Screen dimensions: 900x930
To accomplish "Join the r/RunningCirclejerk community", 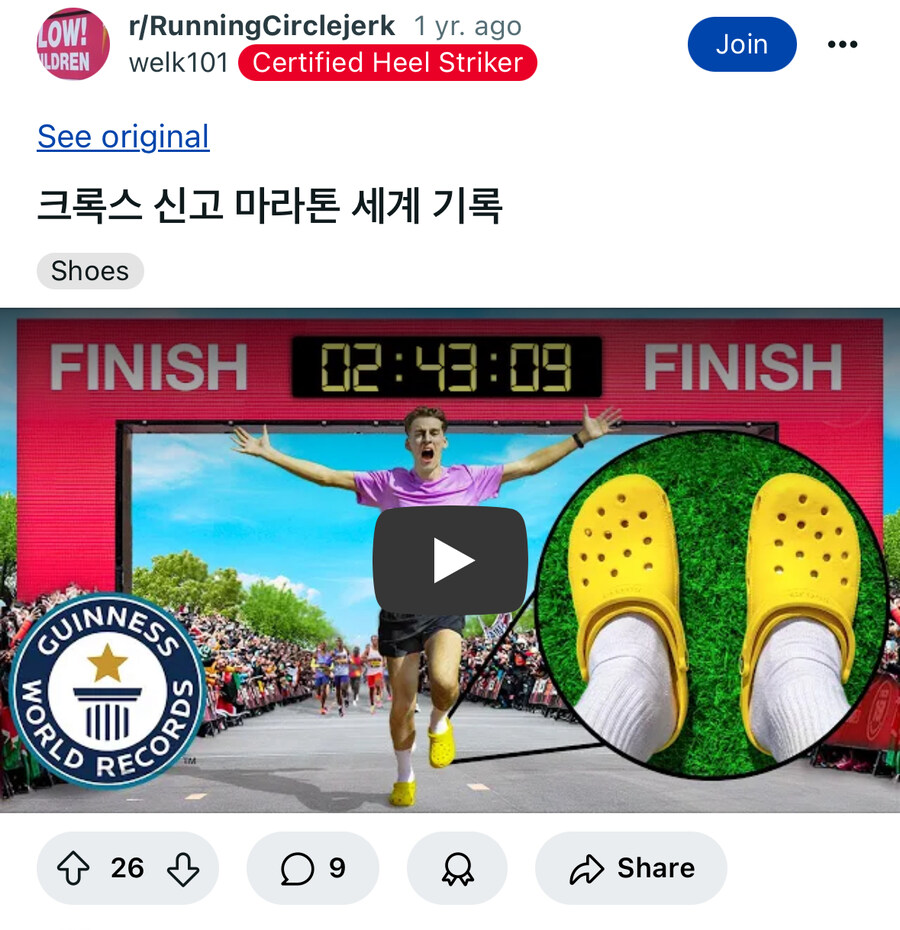I will pos(742,44).
